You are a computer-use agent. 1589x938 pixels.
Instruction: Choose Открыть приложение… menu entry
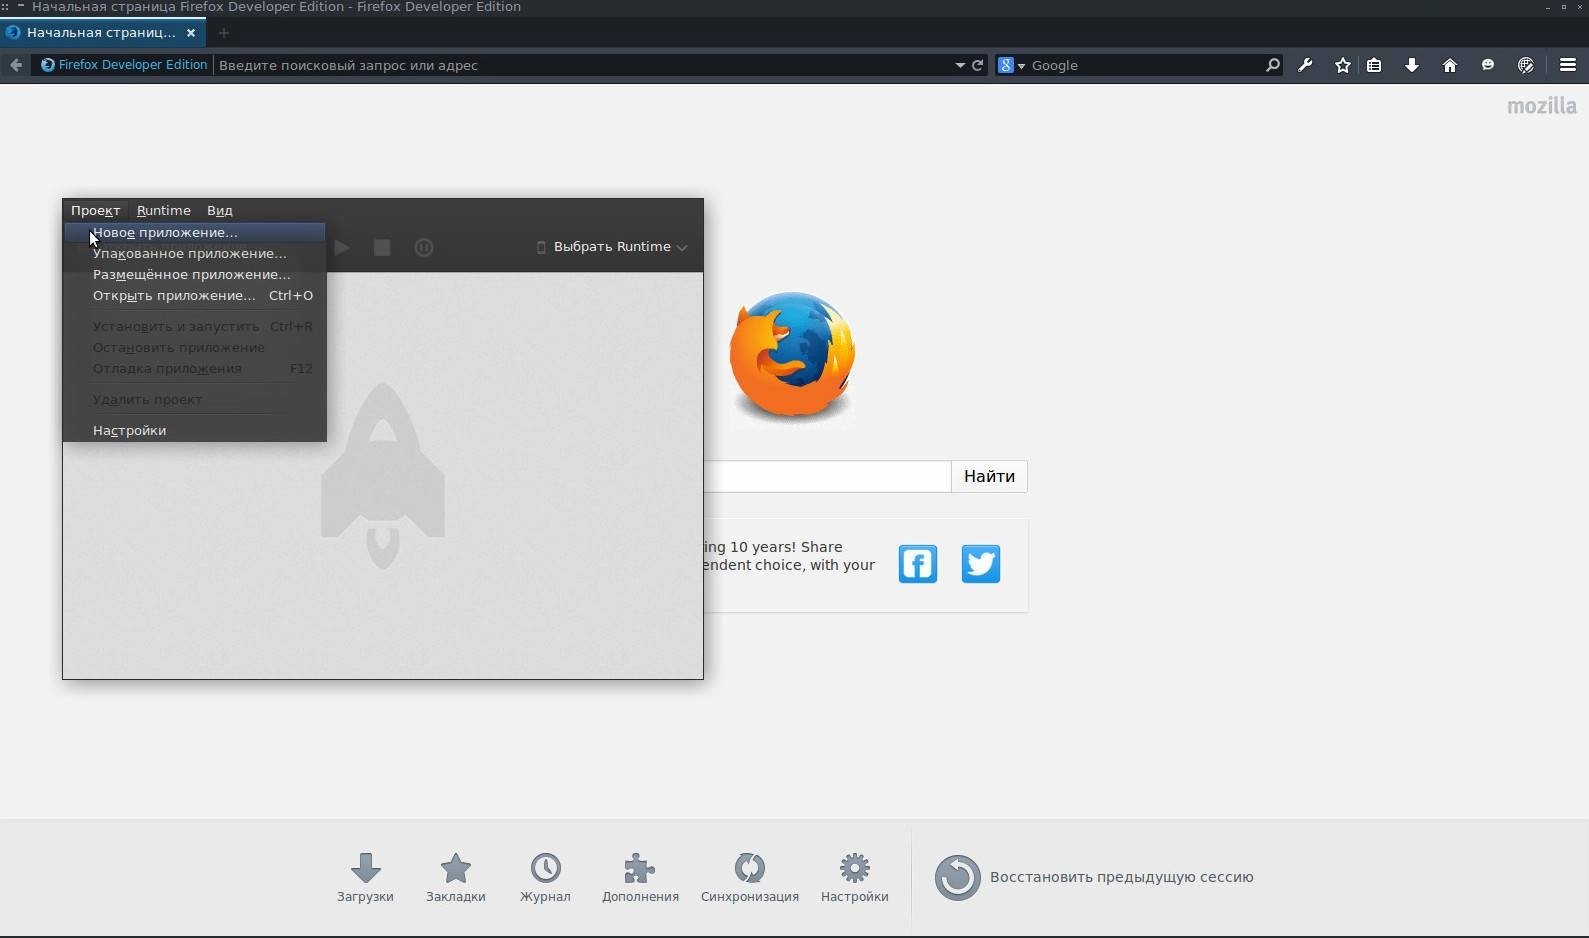click(195, 295)
